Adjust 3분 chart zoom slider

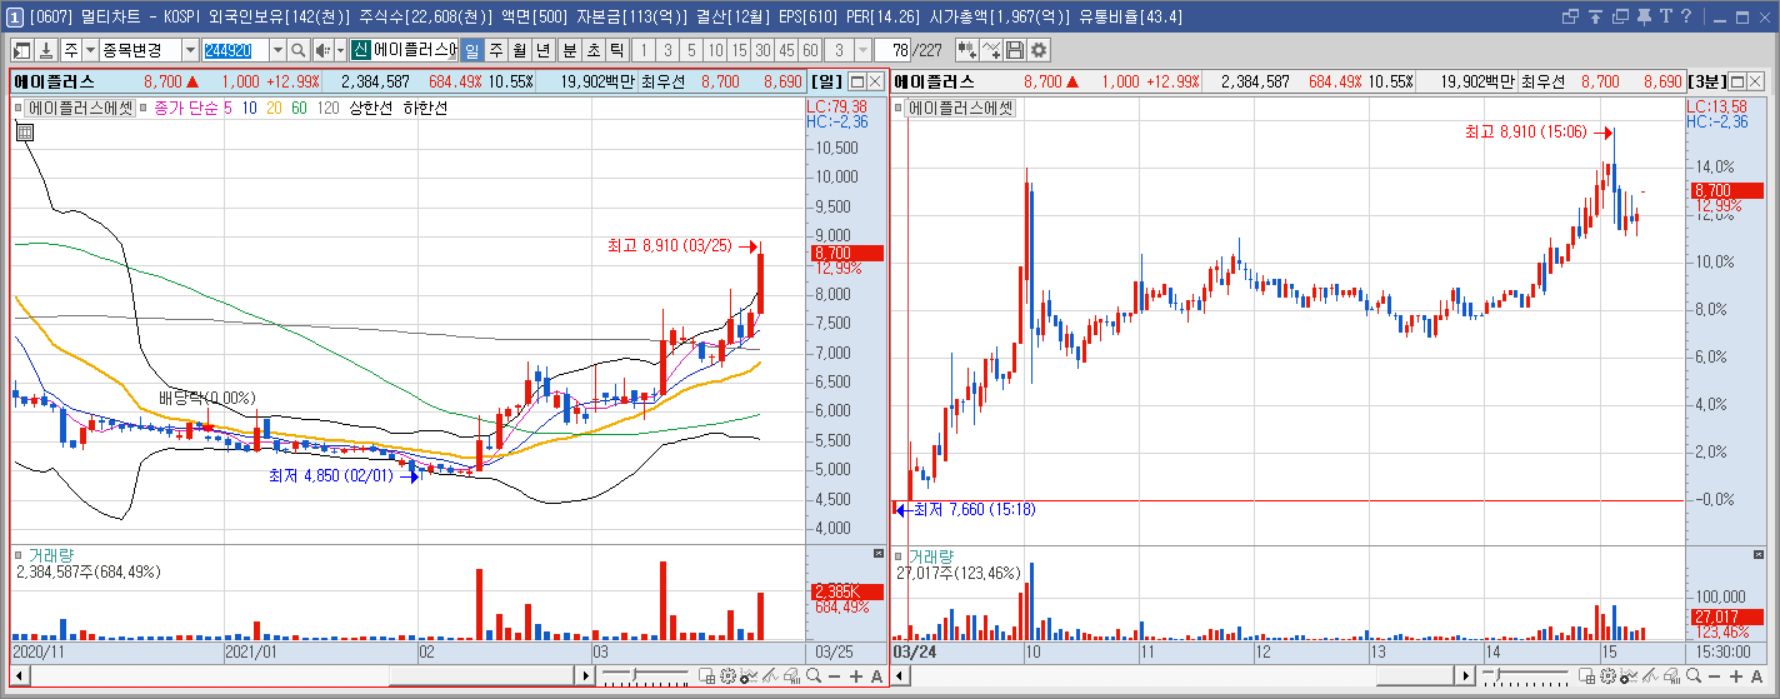[1525, 677]
